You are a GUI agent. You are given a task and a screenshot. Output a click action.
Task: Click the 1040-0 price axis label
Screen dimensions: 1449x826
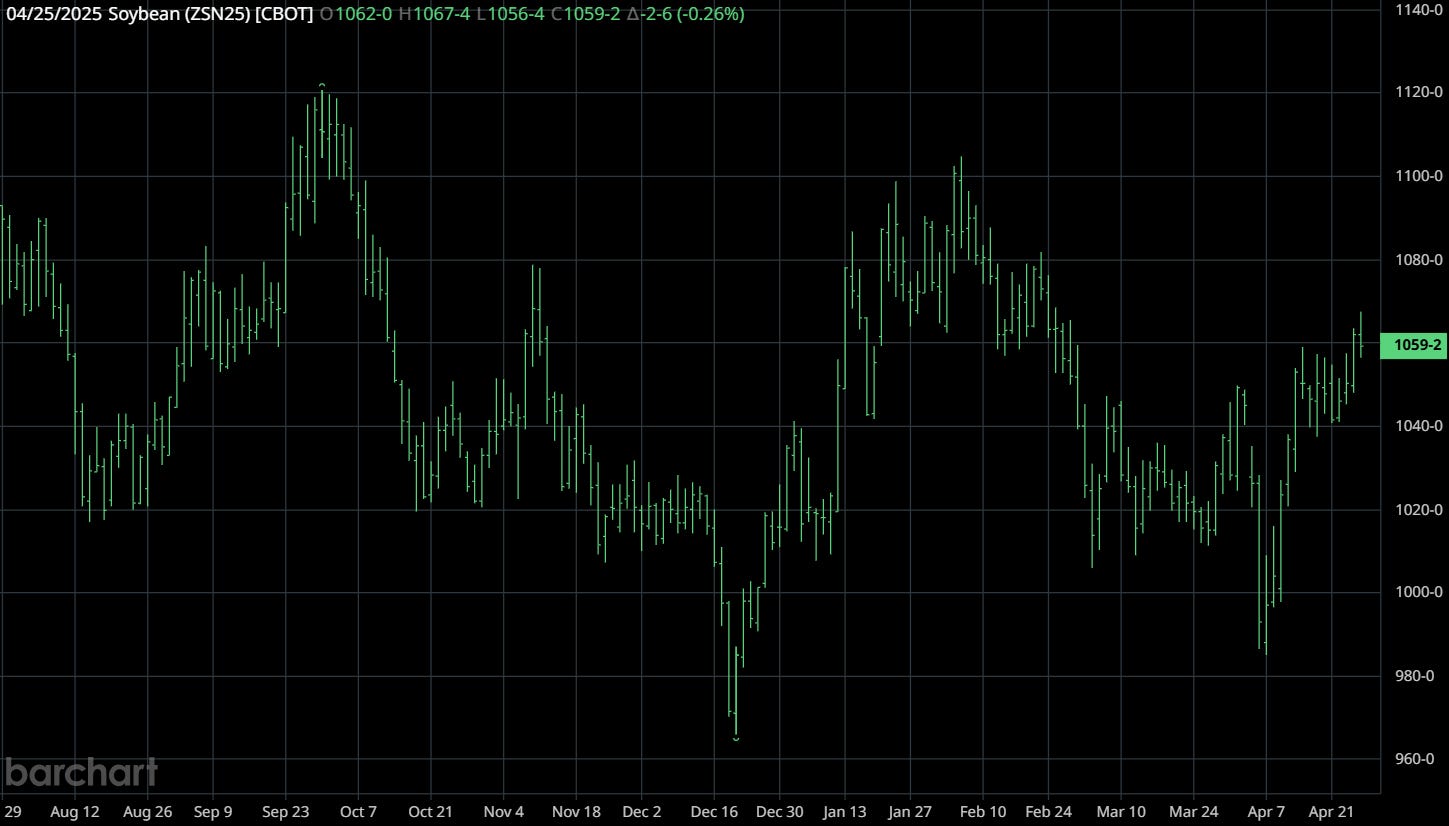point(1418,426)
